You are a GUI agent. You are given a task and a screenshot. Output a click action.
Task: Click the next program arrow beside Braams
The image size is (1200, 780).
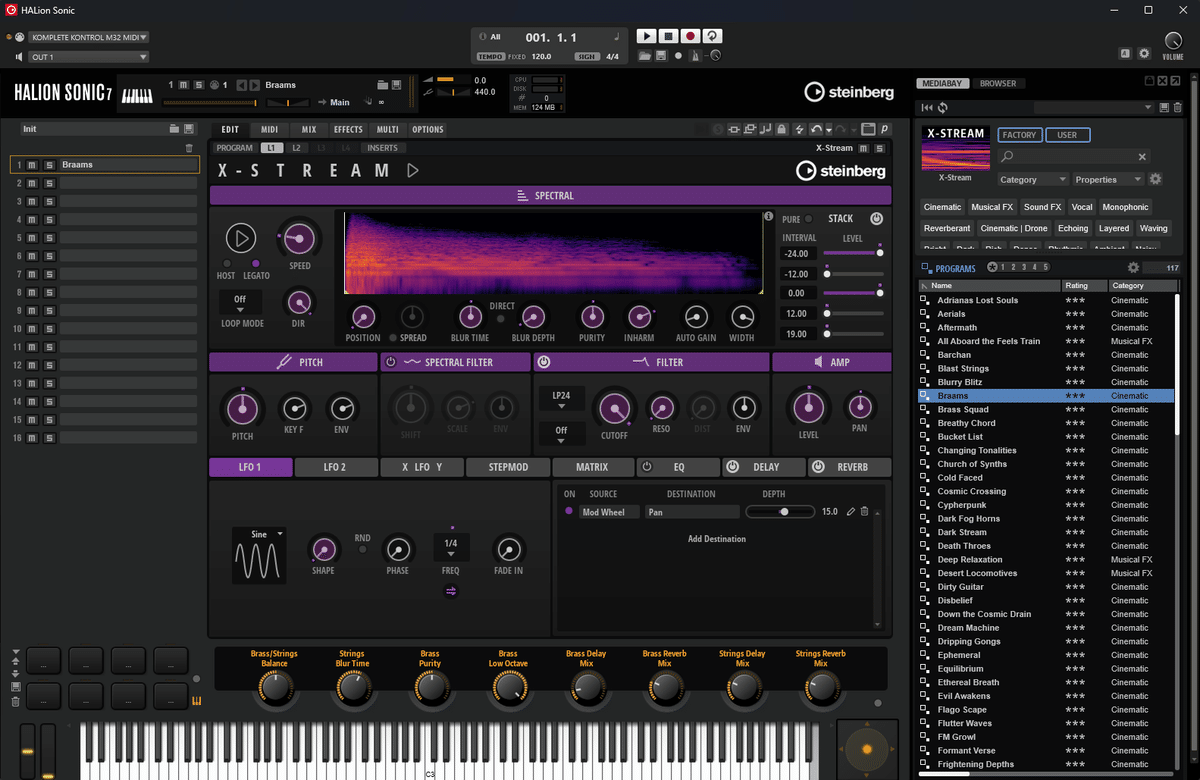[x=255, y=85]
